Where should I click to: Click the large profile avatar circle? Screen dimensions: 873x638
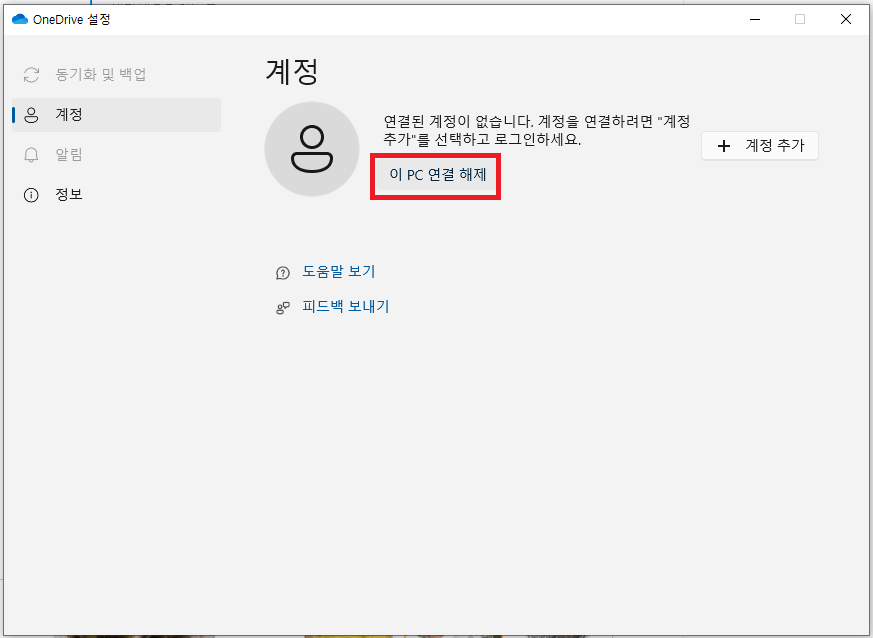[311, 148]
